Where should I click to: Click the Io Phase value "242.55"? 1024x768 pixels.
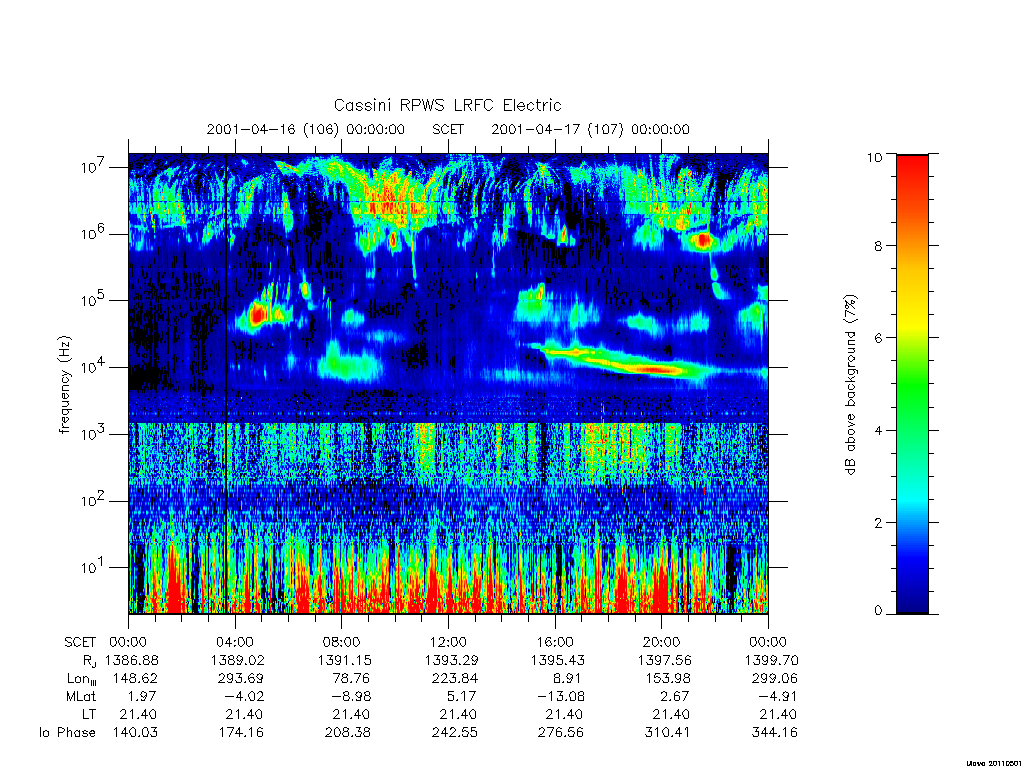455,732
